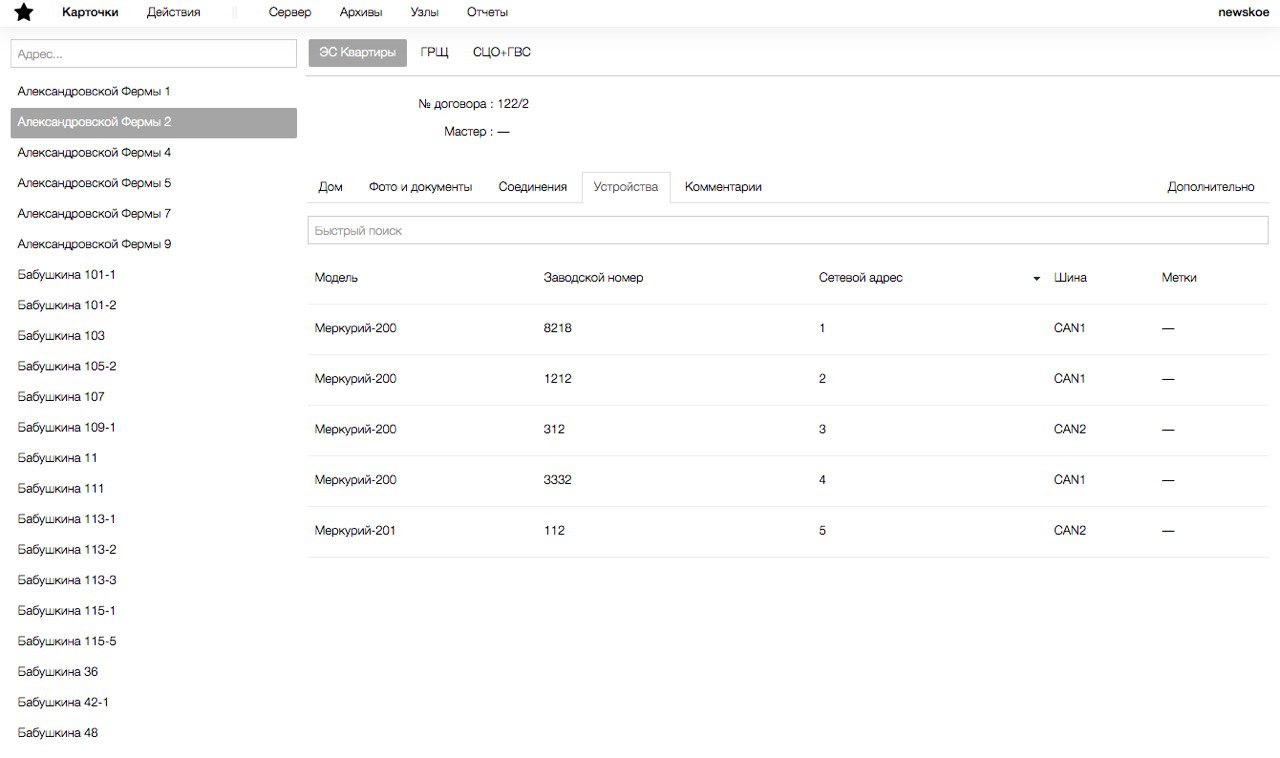Switch to the Соединения tab
The height and width of the screenshot is (758, 1280).
pos(533,187)
